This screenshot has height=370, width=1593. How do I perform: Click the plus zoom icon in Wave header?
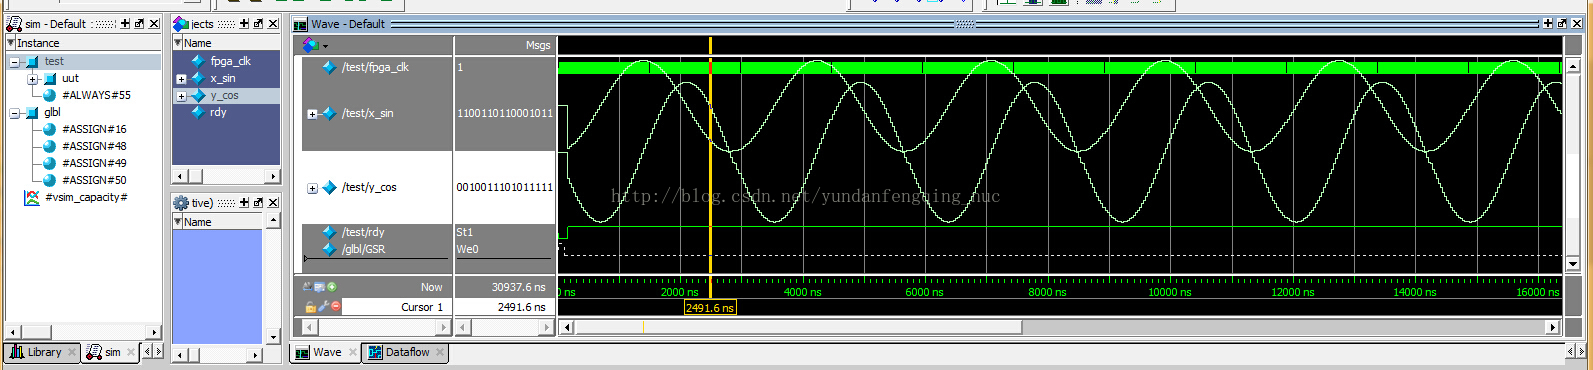(1548, 24)
